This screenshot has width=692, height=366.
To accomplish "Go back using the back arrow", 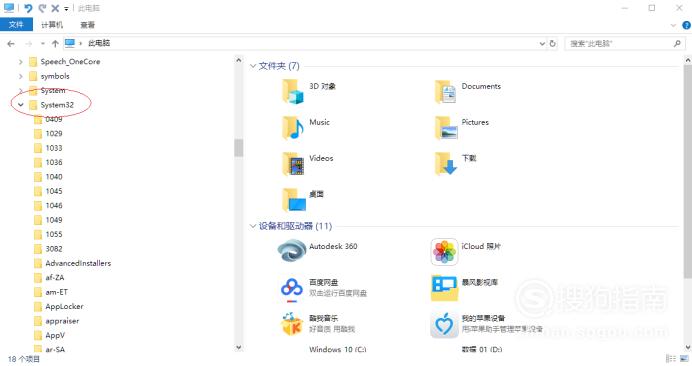I will (11, 43).
